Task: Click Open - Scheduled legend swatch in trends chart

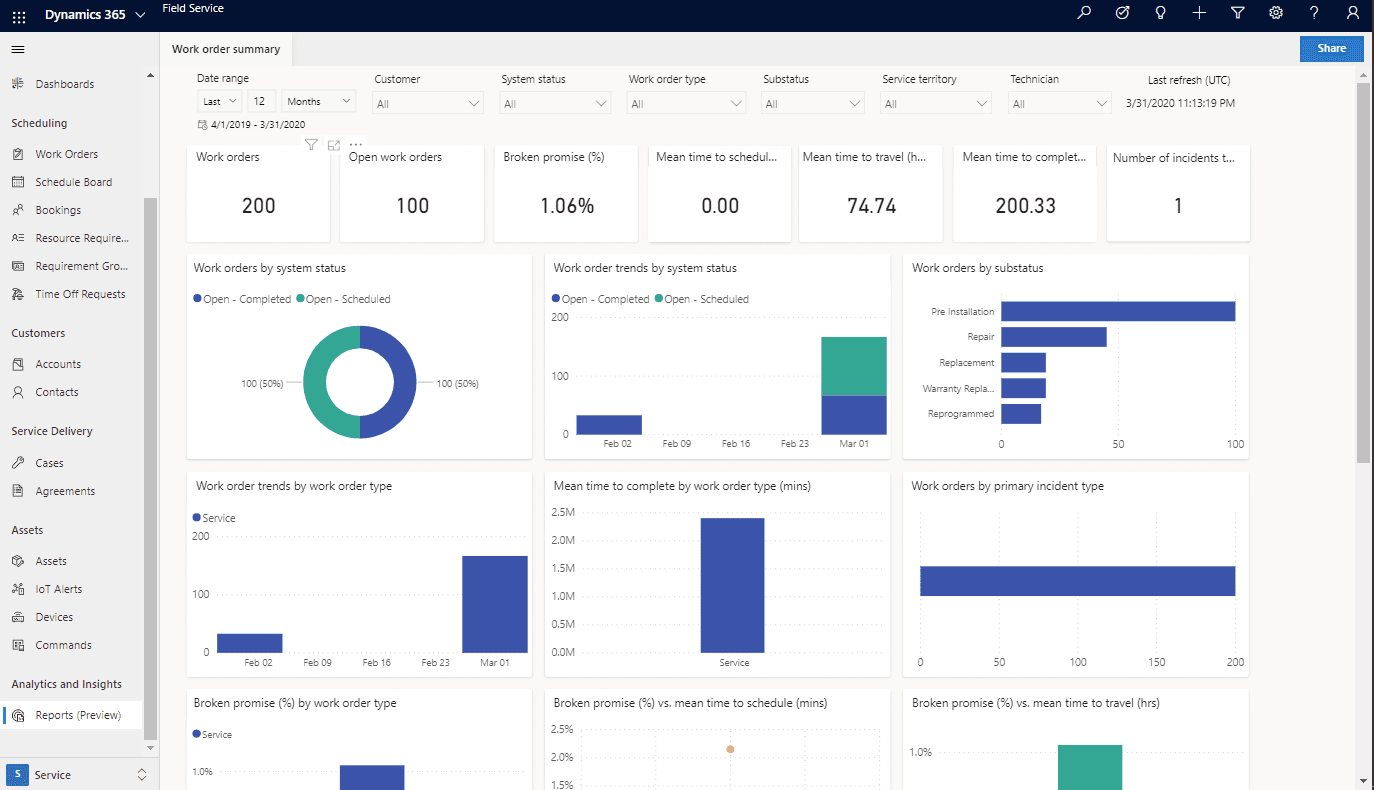Action: [658, 299]
